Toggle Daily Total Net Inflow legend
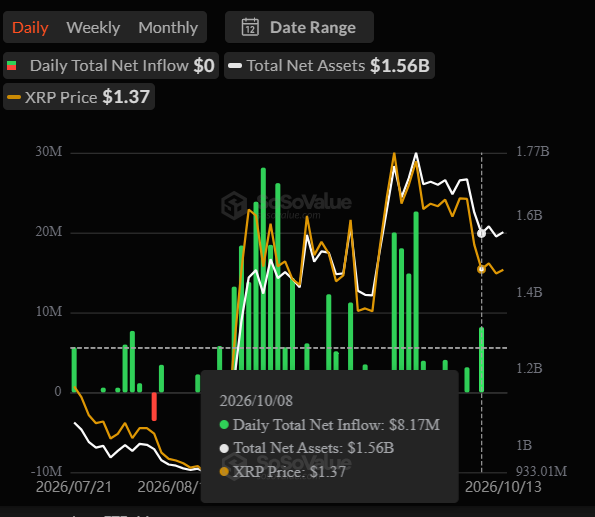Viewport: 595px width, 517px height. pos(111,66)
